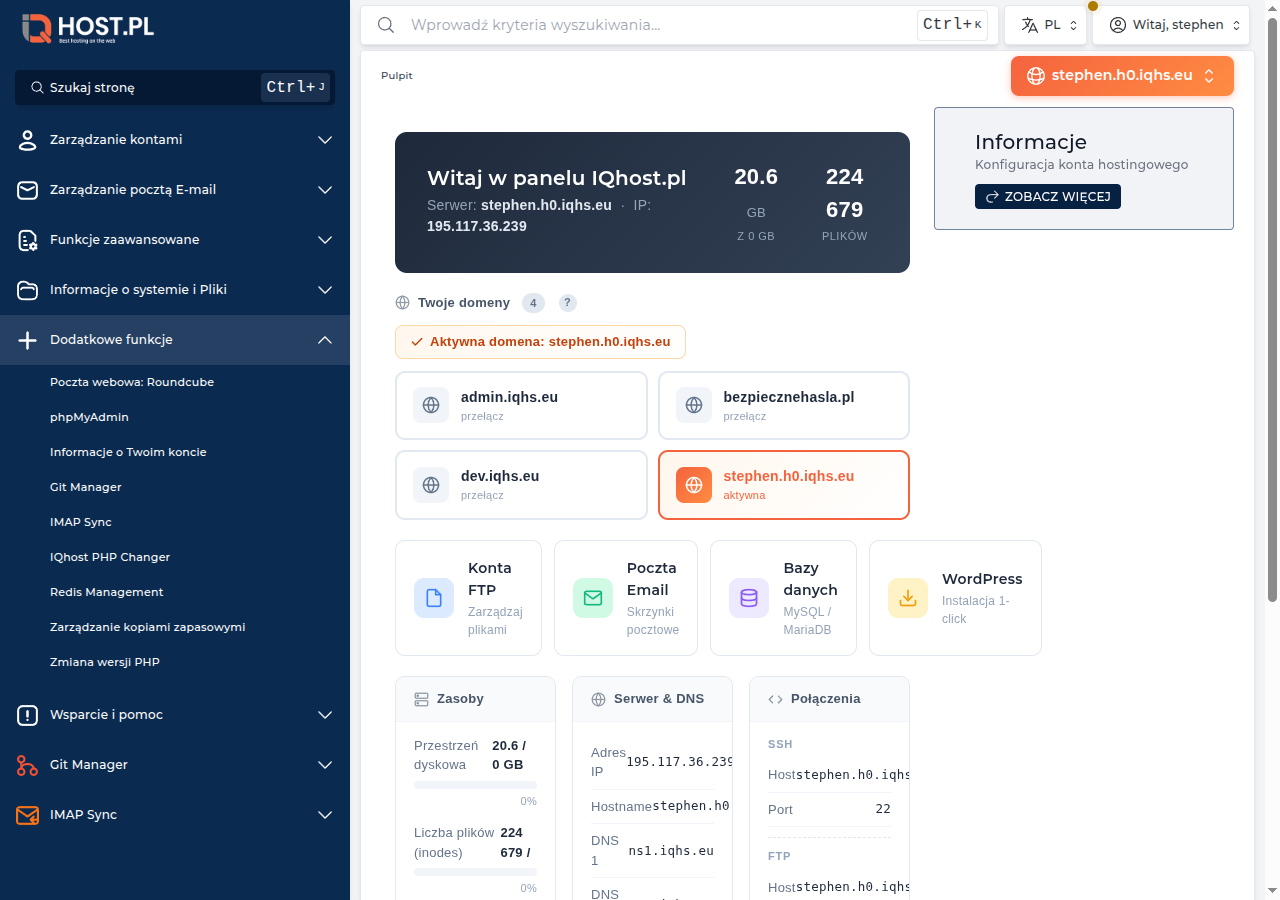This screenshot has height=900, width=1280.
Task: Click the ZOBACZ WIĘCEJ button
Action: 1048,196
